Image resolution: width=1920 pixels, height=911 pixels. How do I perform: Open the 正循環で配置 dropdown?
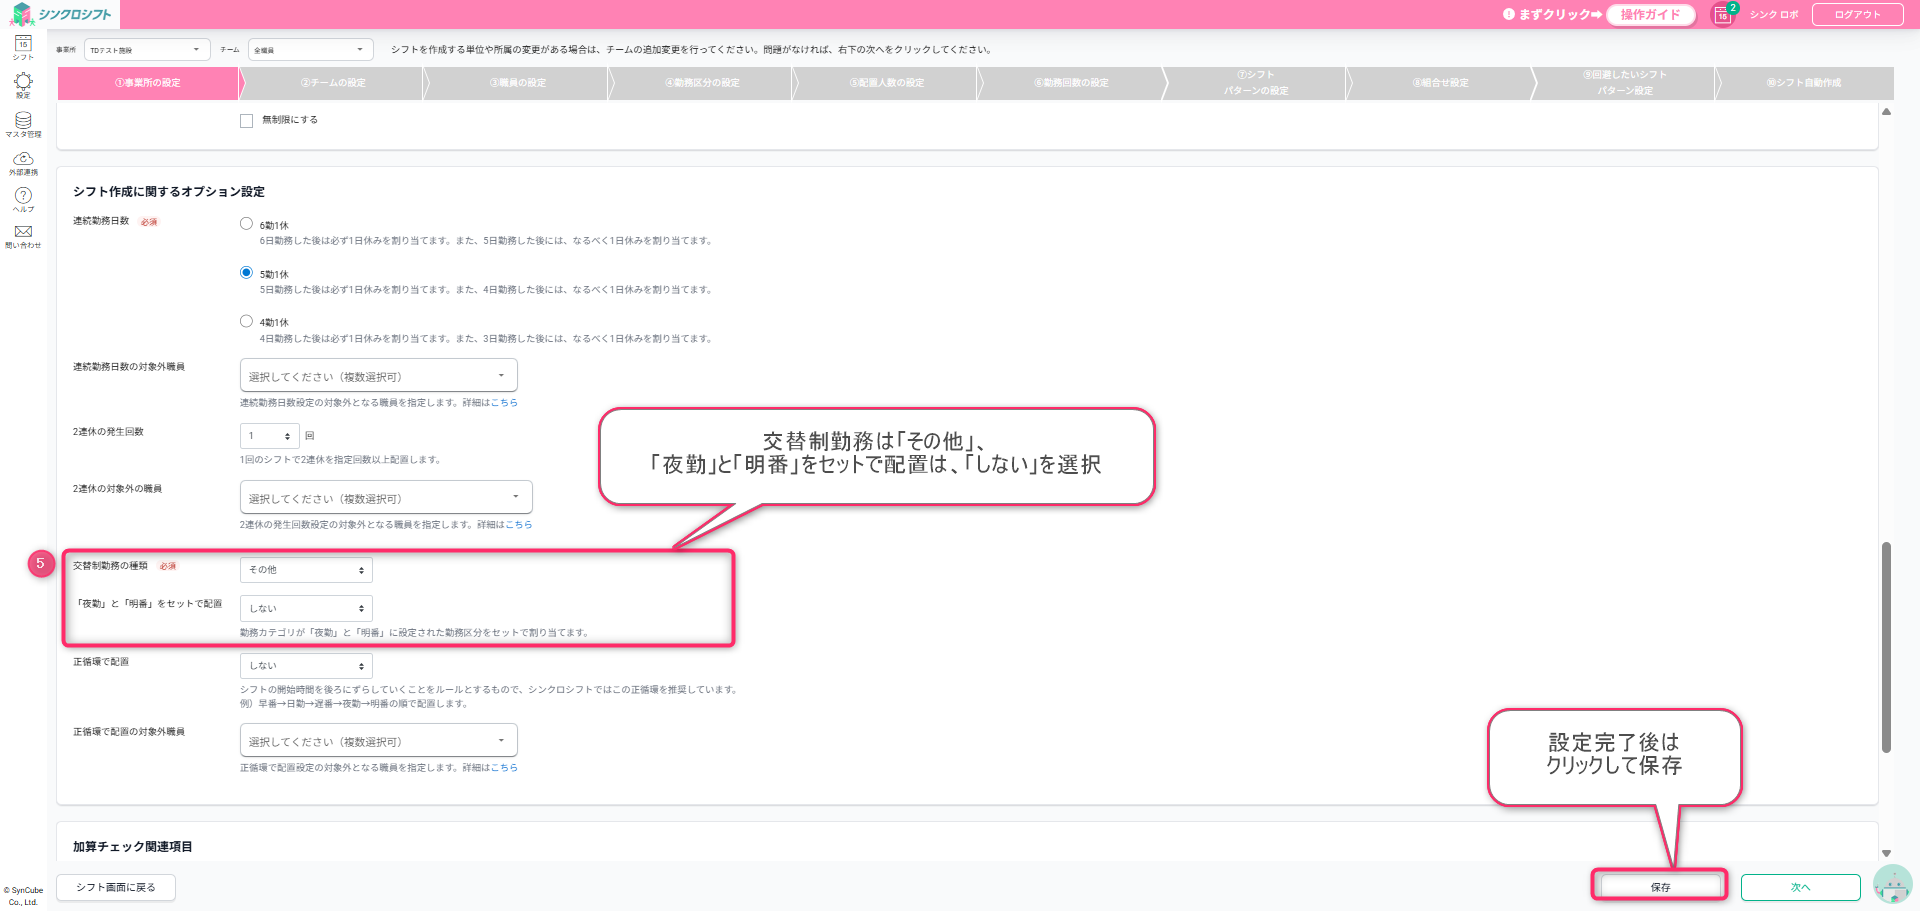306,666
